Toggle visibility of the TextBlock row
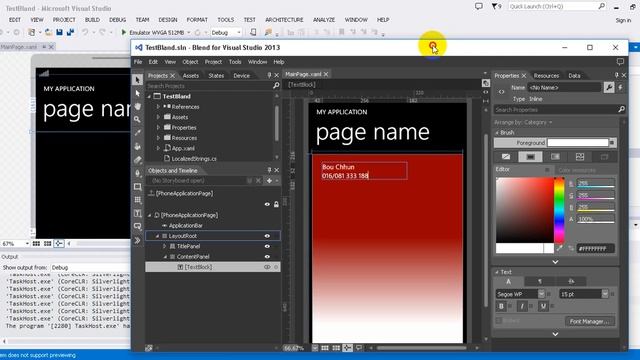The height and width of the screenshot is (360, 640). click(267, 267)
